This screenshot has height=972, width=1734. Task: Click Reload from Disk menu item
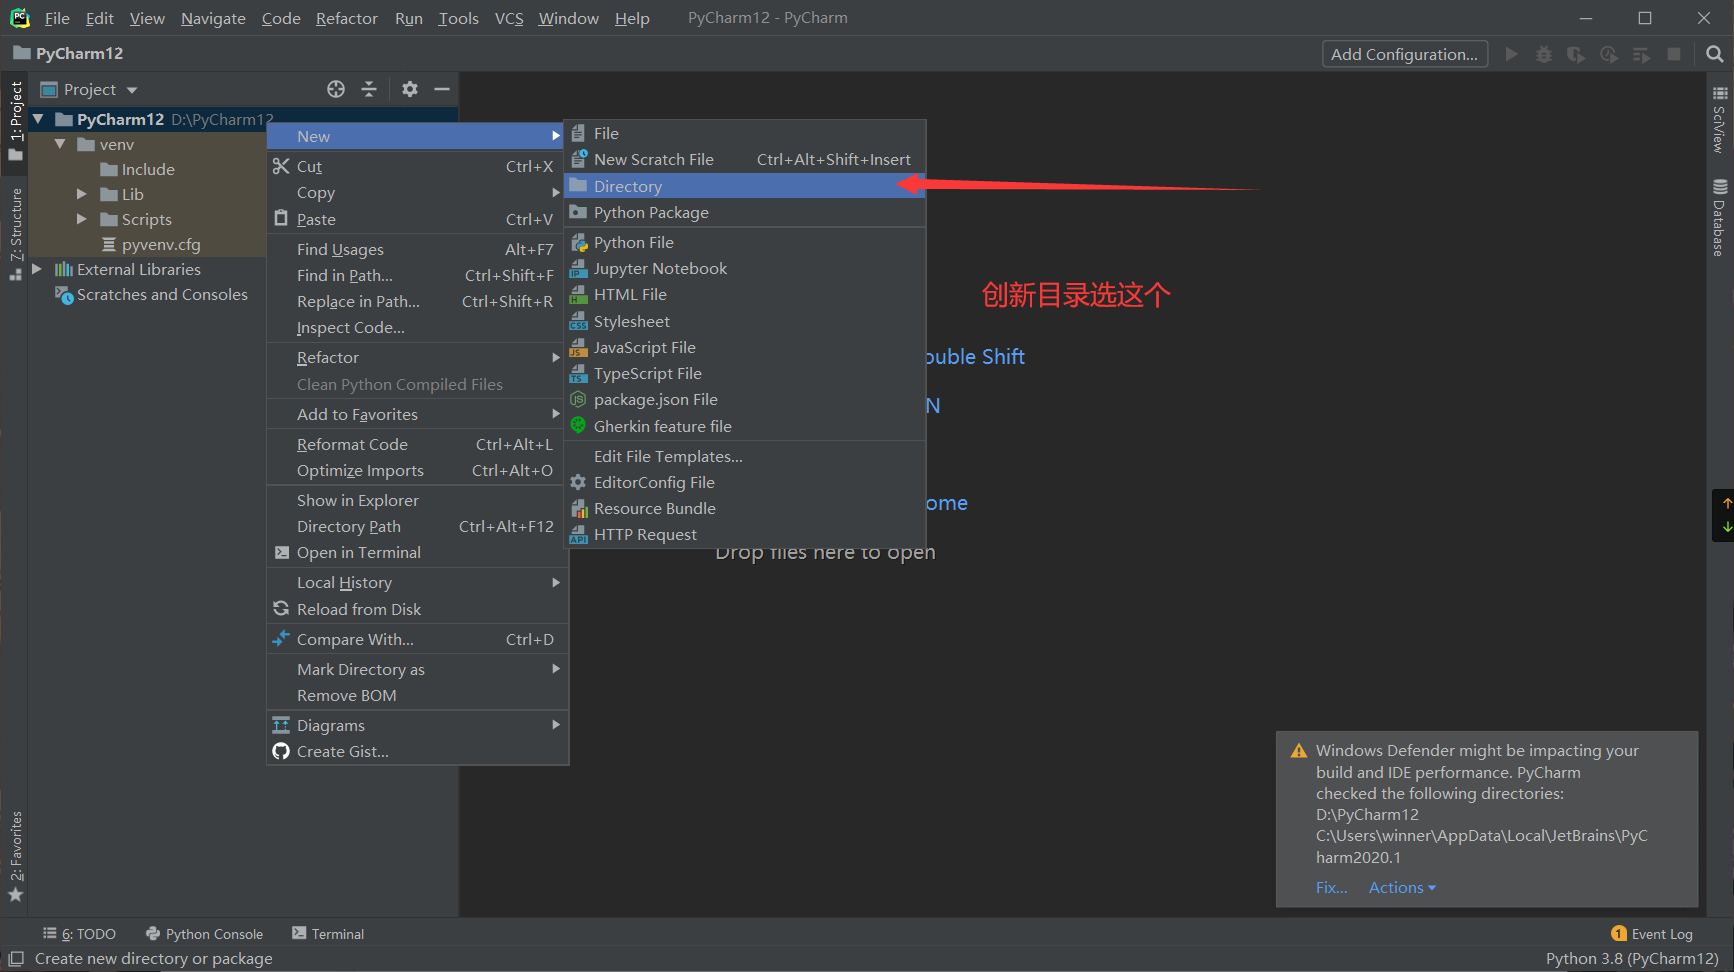pyautogui.click(x=417, y=610)
